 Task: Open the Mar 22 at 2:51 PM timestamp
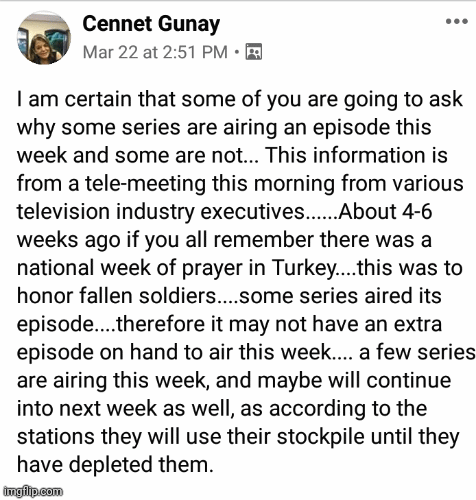155,52
